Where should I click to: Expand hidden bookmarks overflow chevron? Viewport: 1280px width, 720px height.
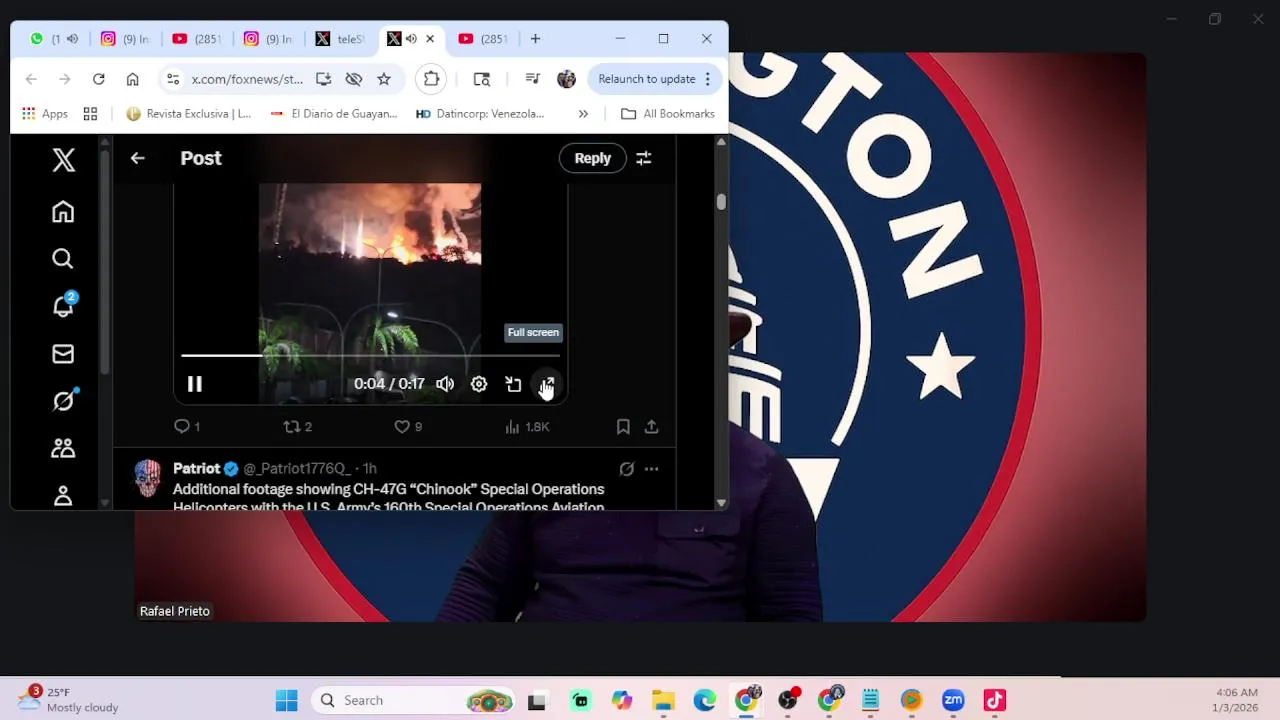click(583, 114)
